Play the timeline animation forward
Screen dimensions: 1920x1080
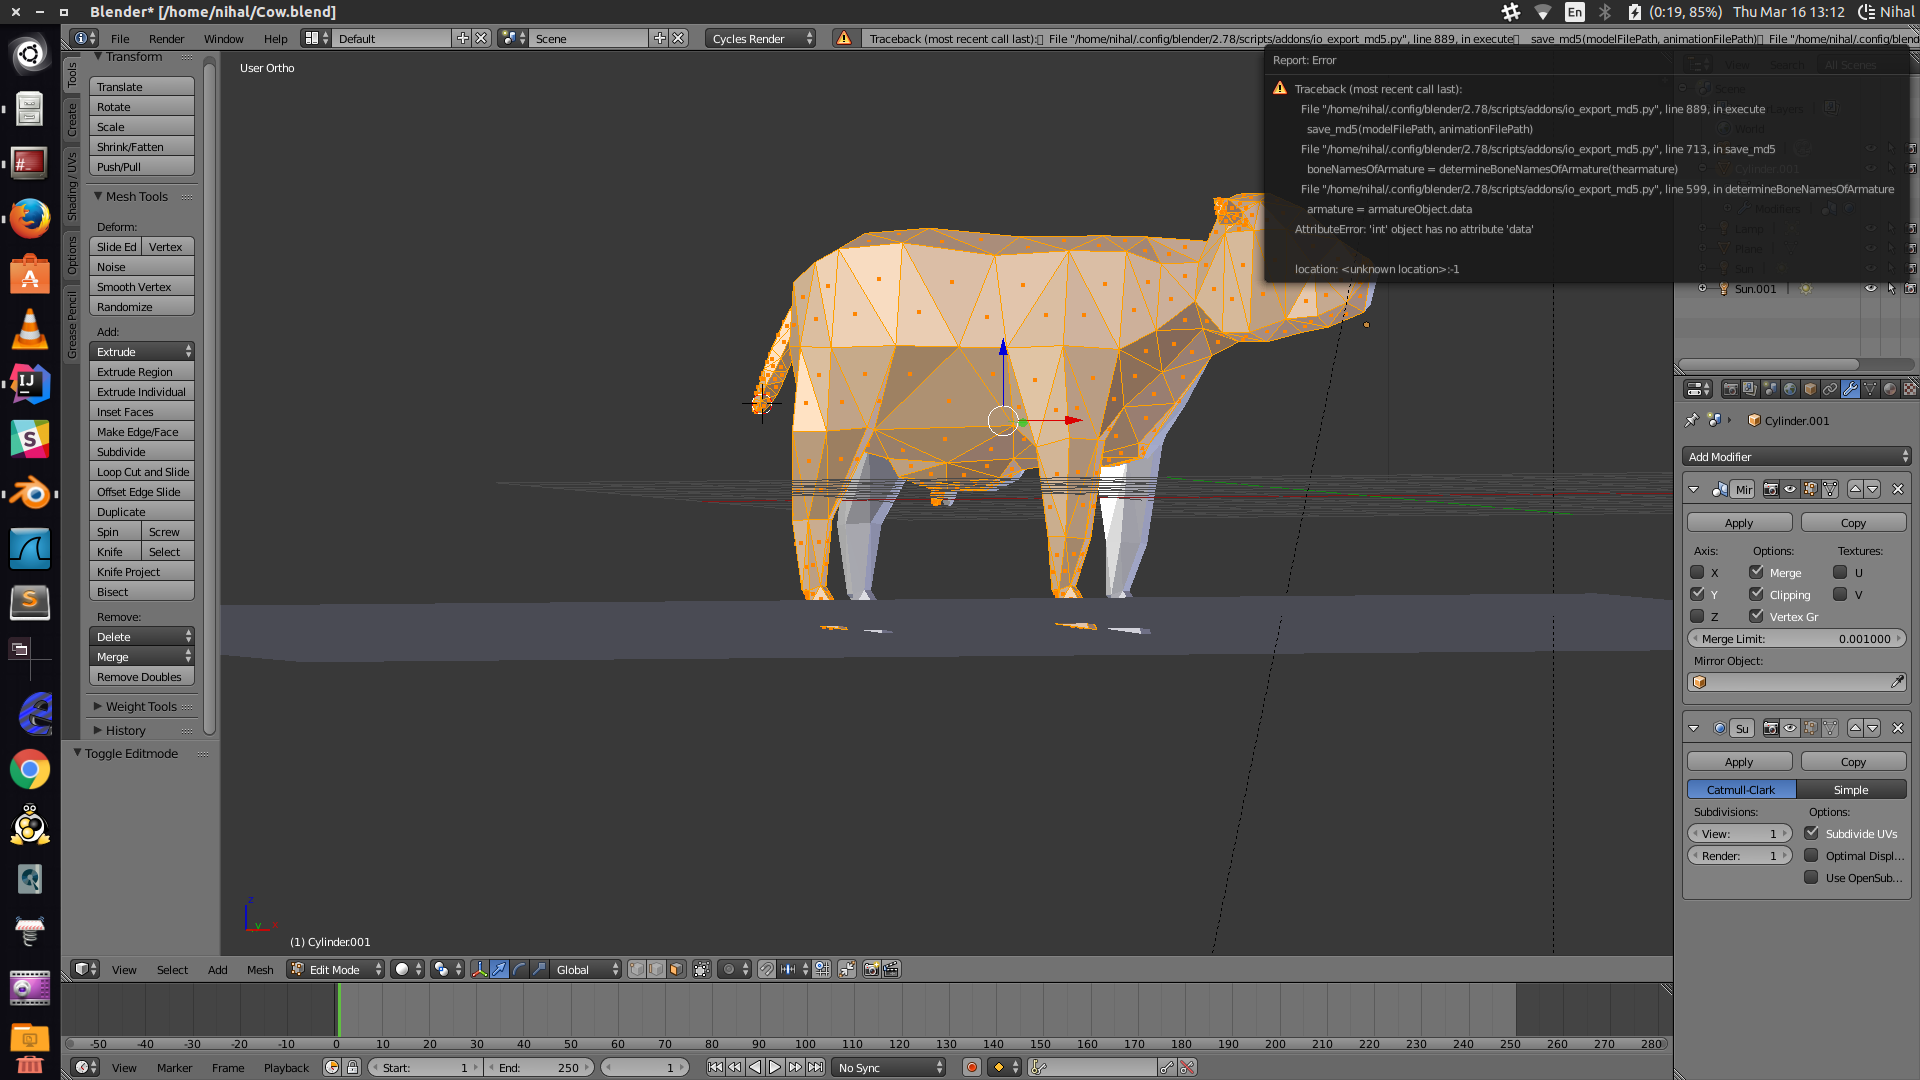775,1067
